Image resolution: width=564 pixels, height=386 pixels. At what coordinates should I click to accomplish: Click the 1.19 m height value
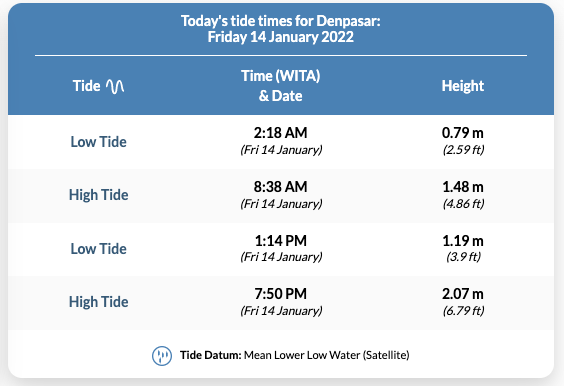point(463,241)
